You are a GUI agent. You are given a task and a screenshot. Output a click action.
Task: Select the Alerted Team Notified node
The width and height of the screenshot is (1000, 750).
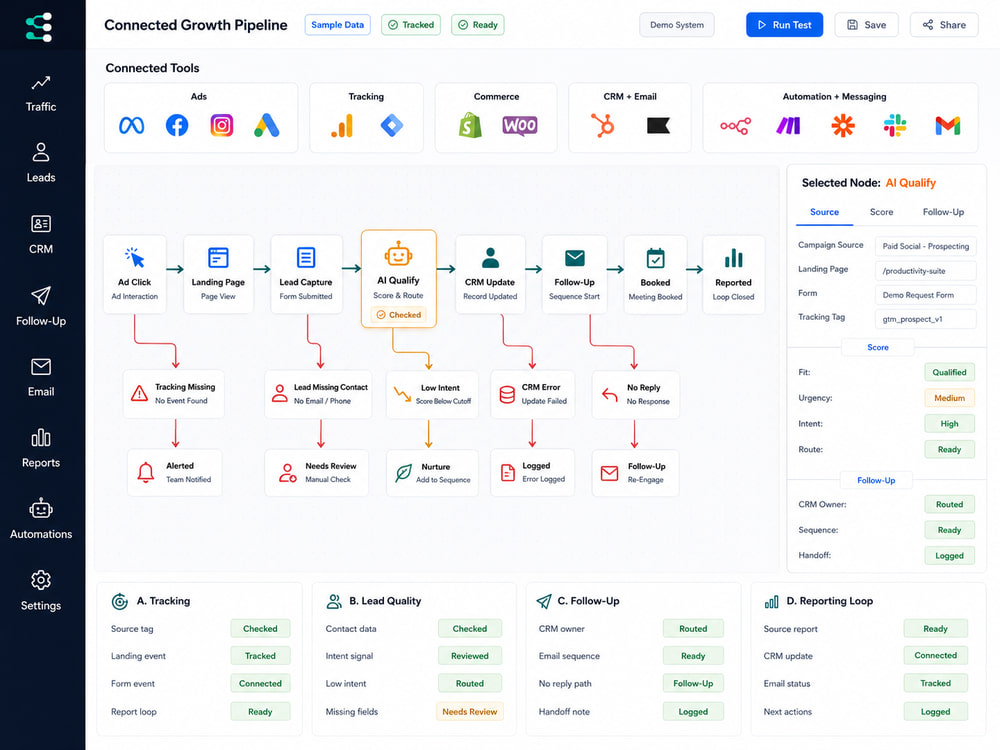point(175,473)
